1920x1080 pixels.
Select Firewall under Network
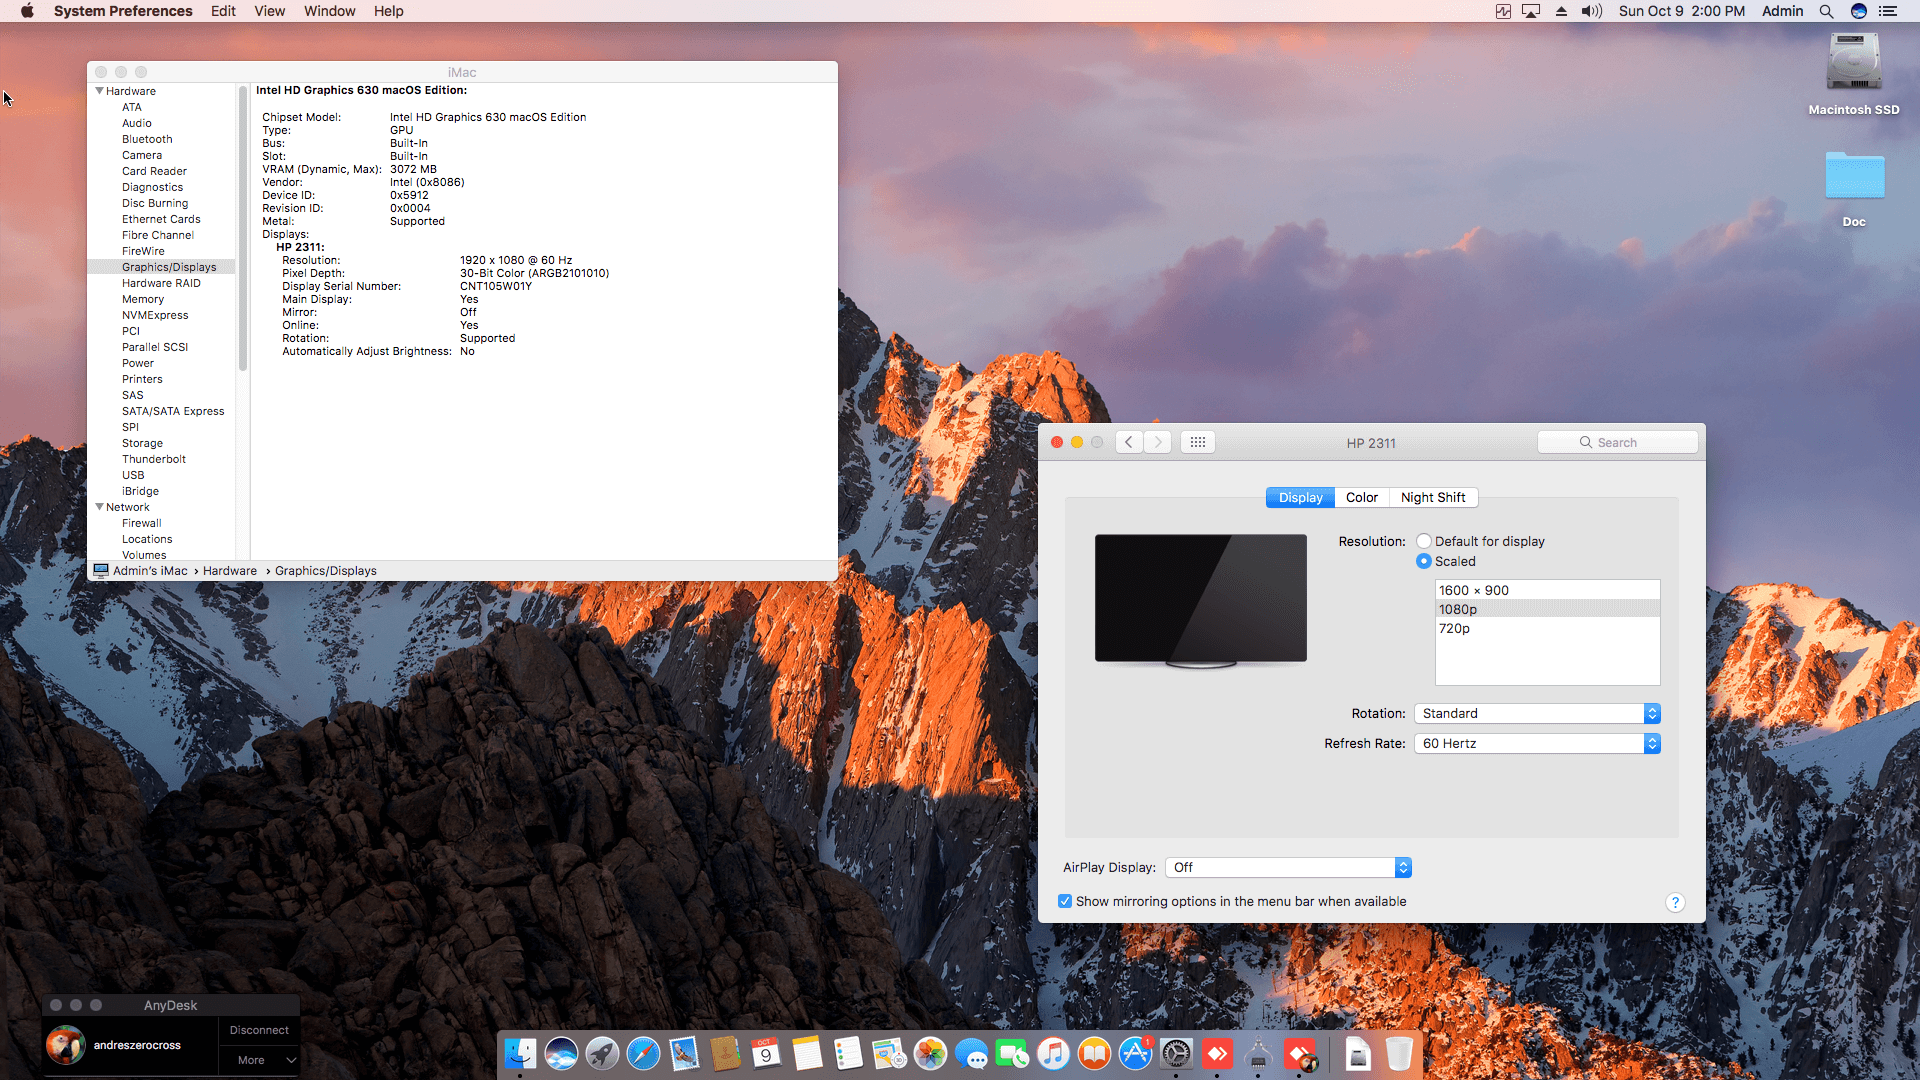click(141, 523)
